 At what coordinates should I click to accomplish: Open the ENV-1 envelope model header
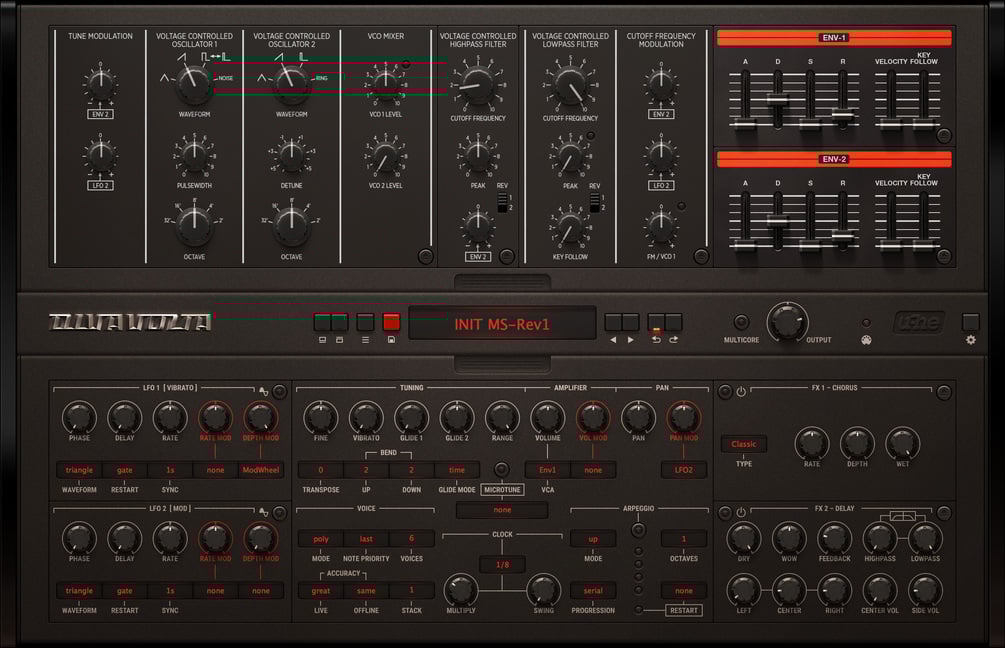click(x=834, y=38)
